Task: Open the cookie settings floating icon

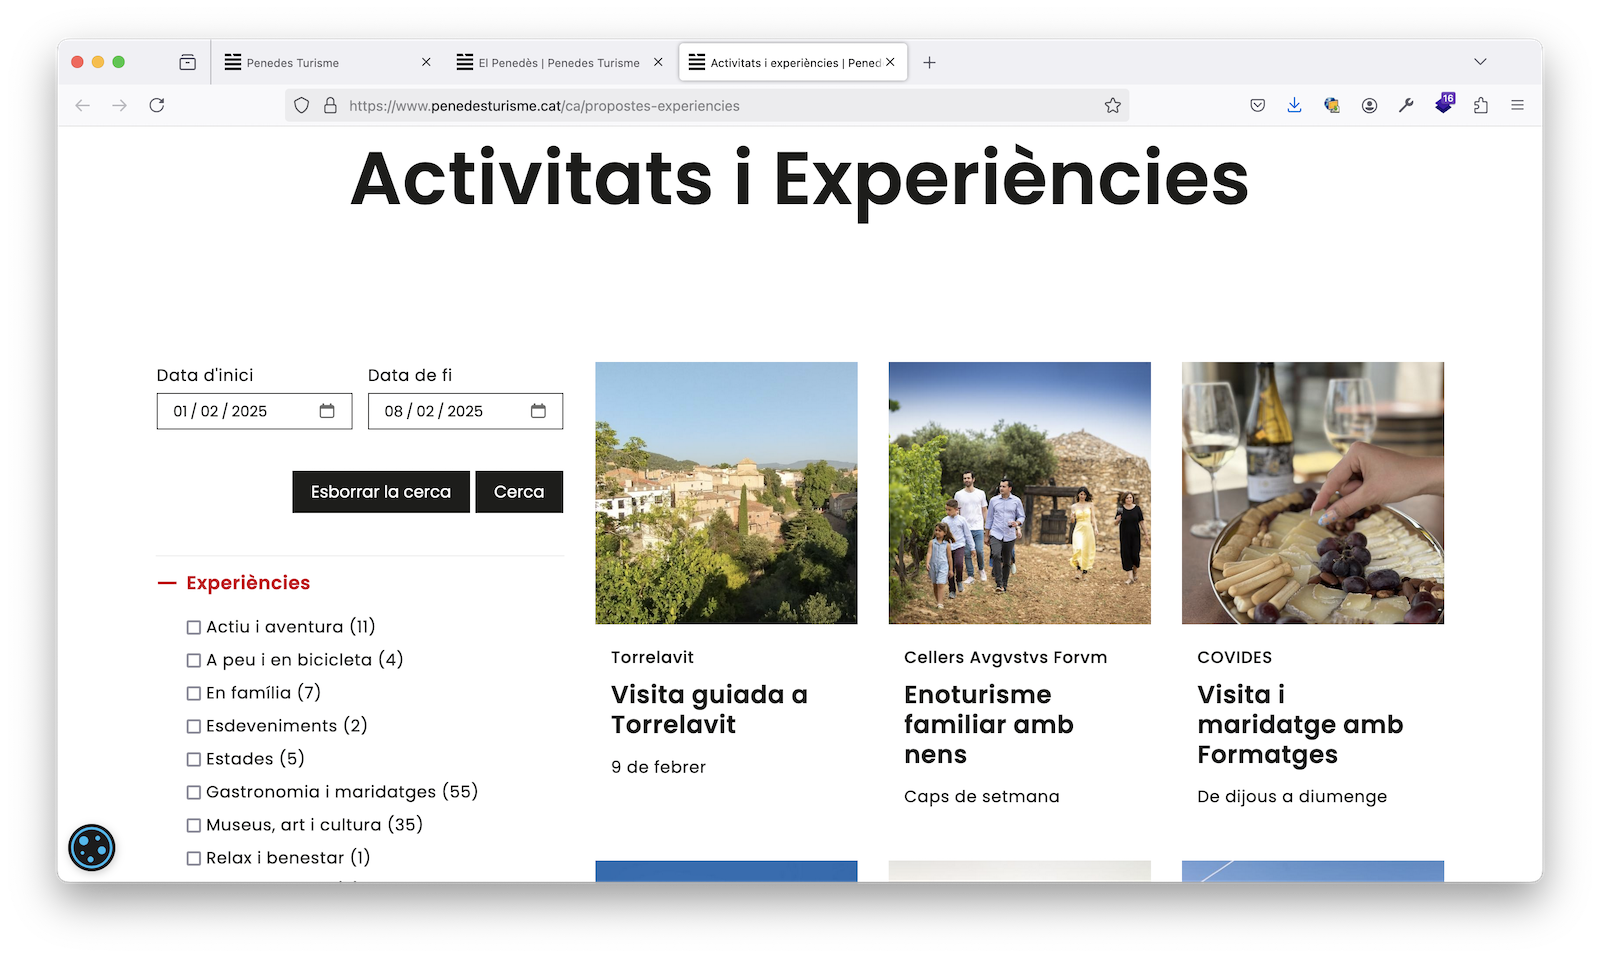Action: coord(92,847)
